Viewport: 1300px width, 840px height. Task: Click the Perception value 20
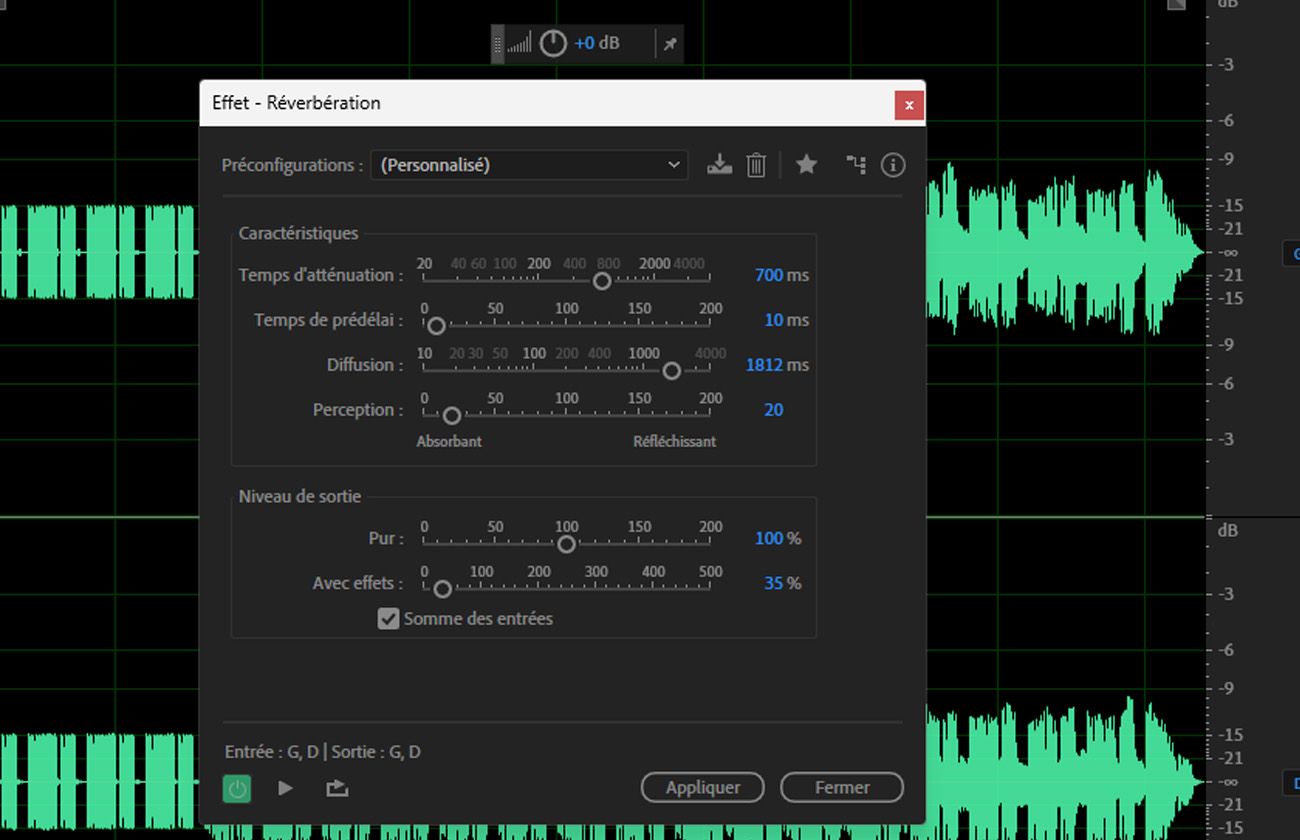(773, 410)
